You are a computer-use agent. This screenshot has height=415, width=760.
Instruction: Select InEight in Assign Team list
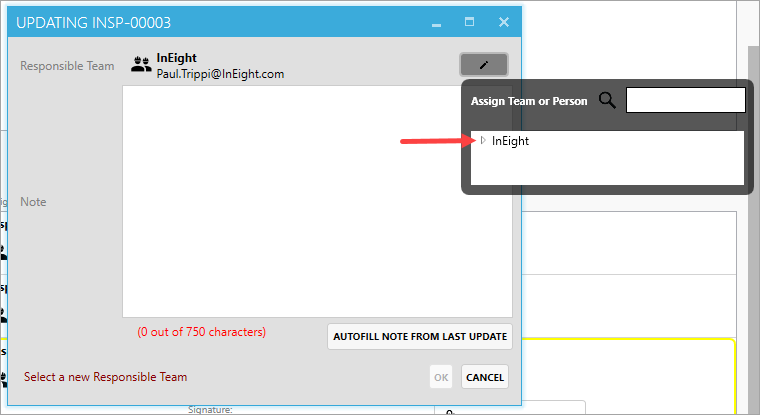510,141
